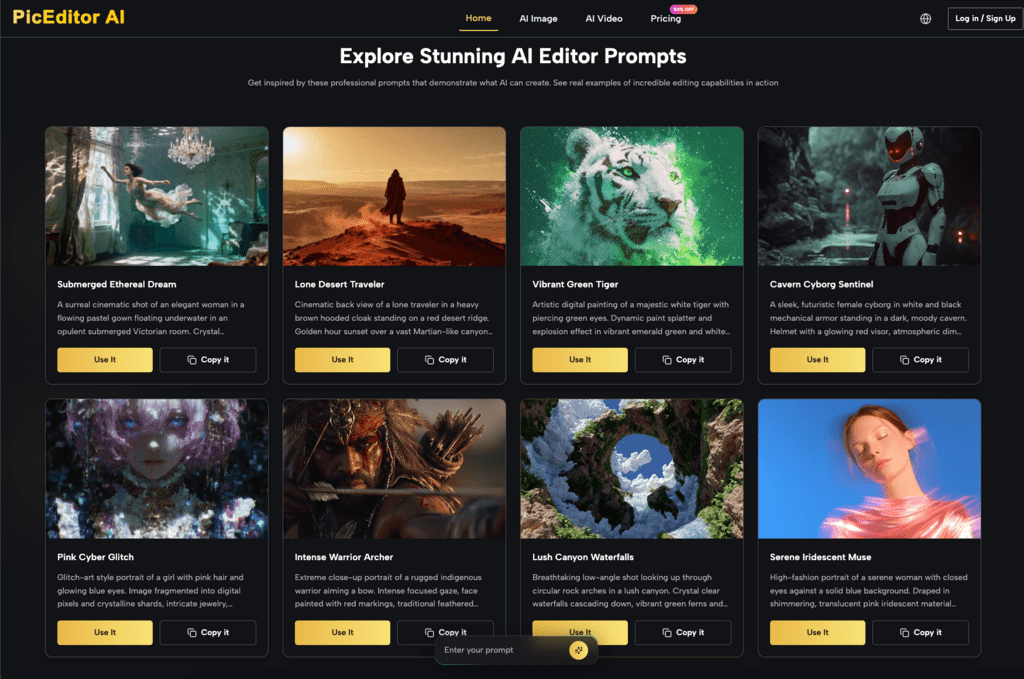Copy the Lush Canyon Waterfalls prompt

point(683,633)
